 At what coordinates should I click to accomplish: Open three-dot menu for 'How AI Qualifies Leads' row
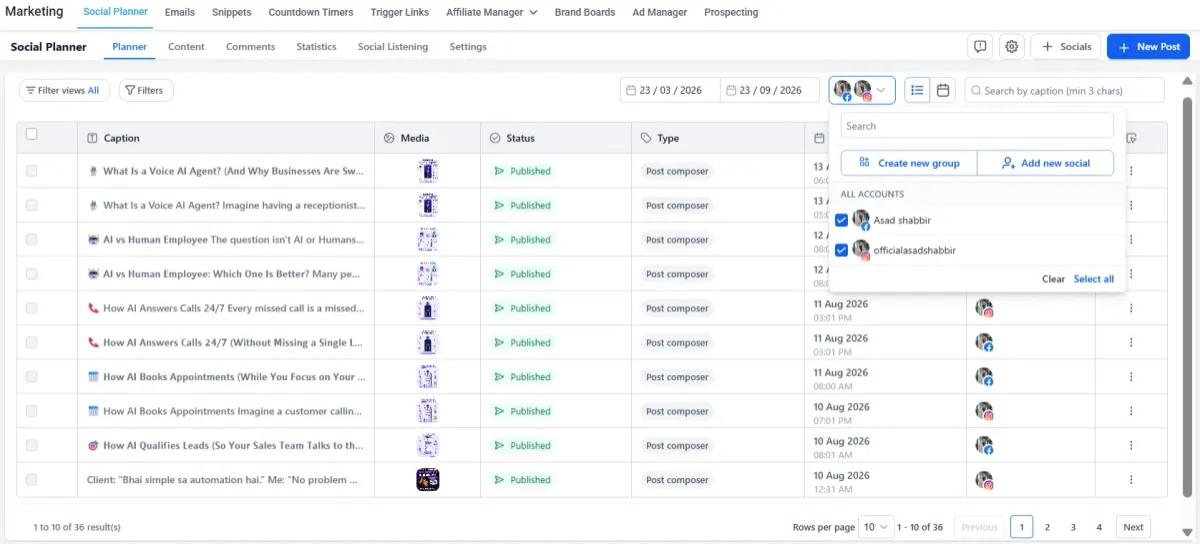click(x=1131, y=446)
